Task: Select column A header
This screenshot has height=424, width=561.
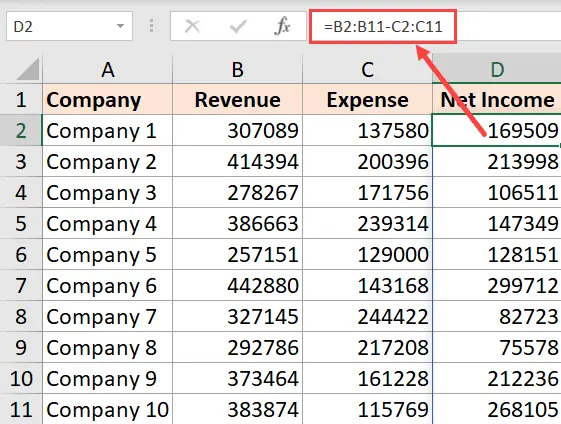Action: pyautogui.click(x=107, y=69)
